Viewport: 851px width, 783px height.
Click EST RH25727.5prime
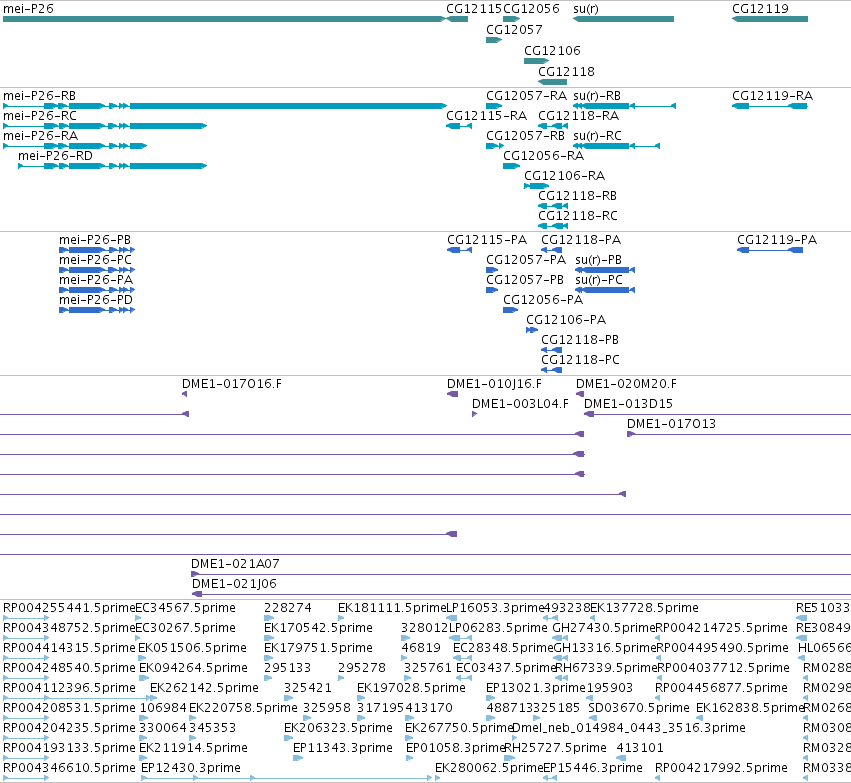[x=556, y=748]
